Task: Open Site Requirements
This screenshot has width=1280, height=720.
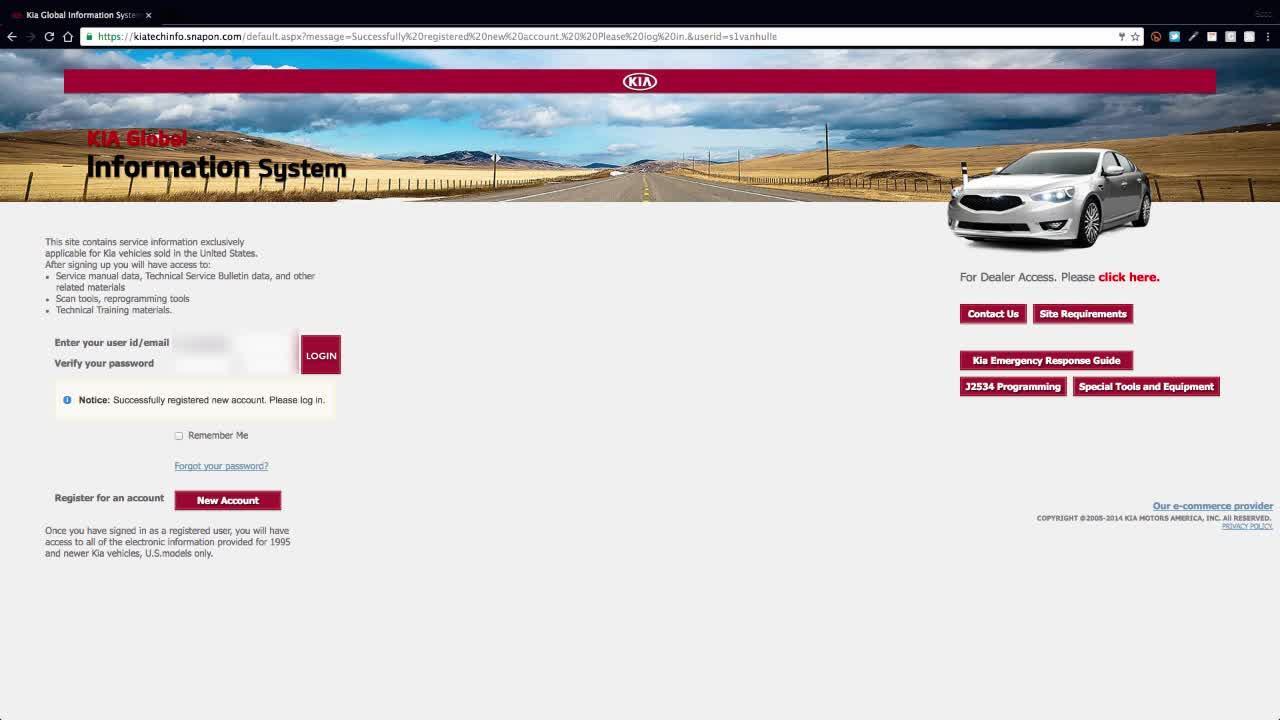Action: tap(1082, 314)
